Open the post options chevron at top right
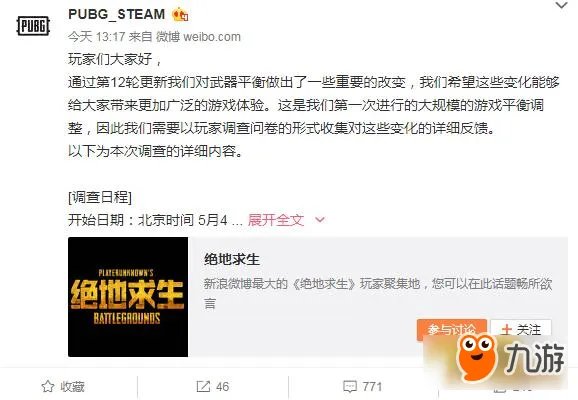Image resolution: width=578 pixels, height=400 pixels. [561, 6]
